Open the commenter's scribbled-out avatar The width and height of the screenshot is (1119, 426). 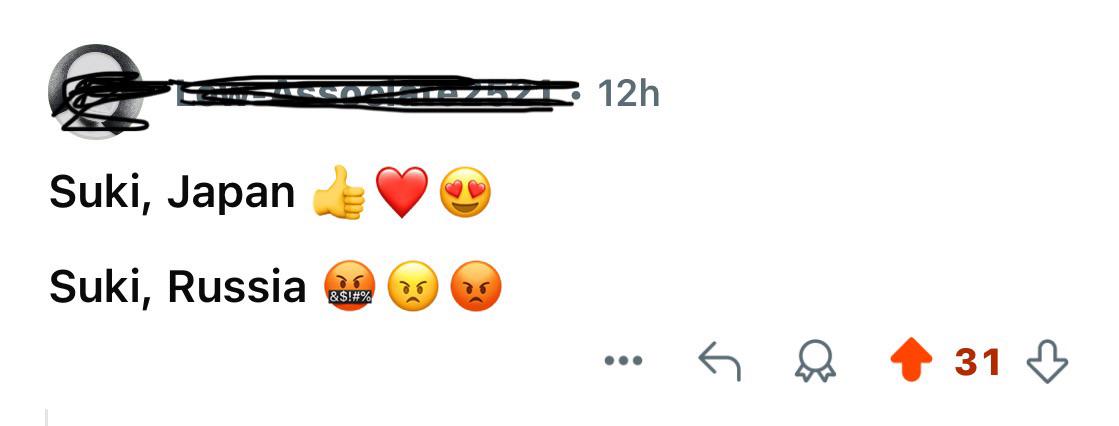pyautogui.click(x=95, y=92)
